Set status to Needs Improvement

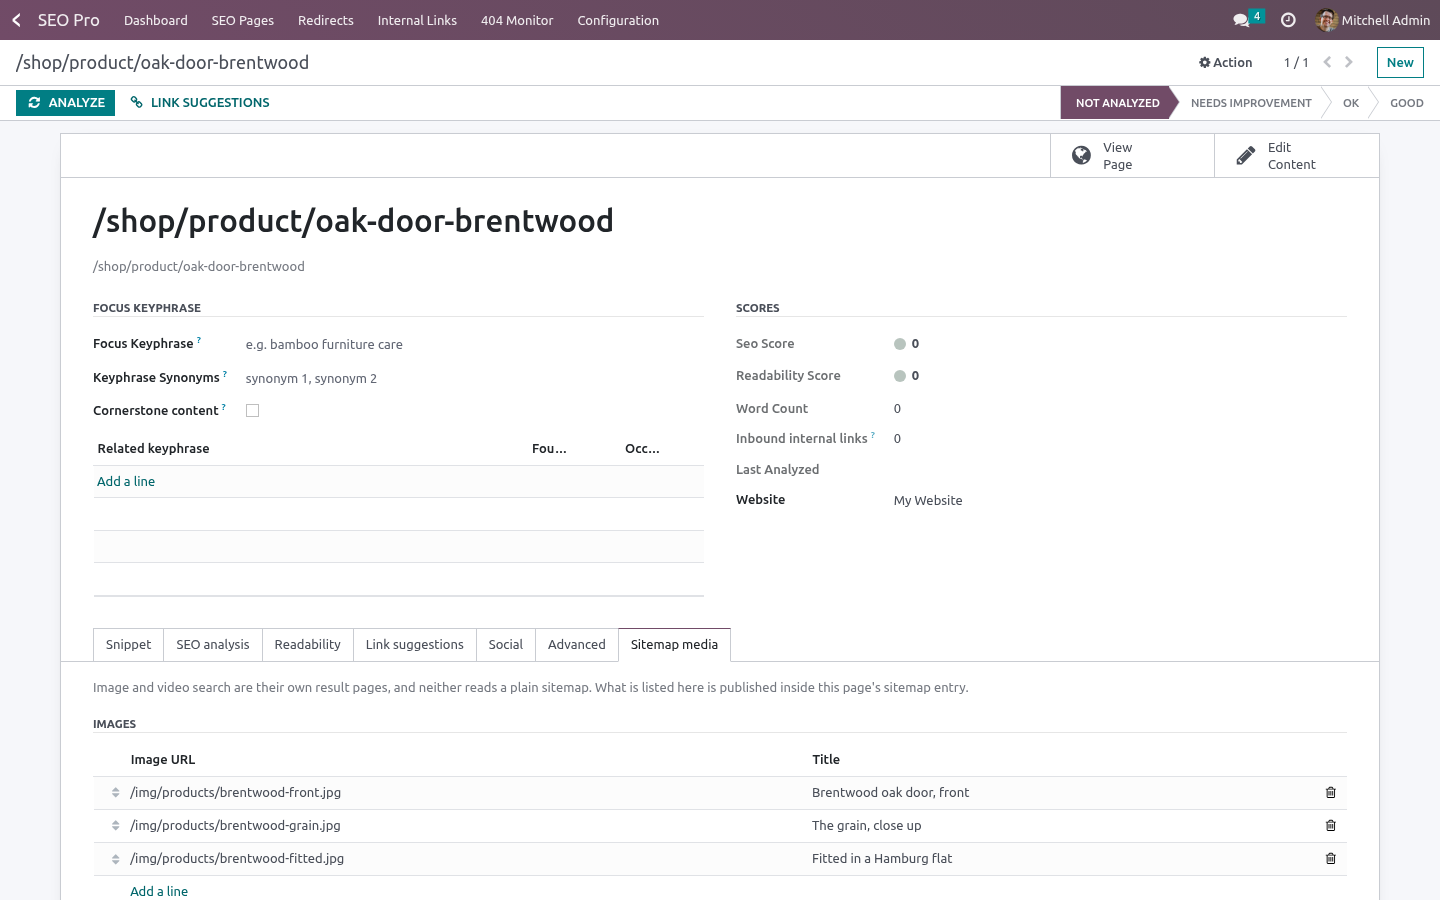click(1251, 103)
